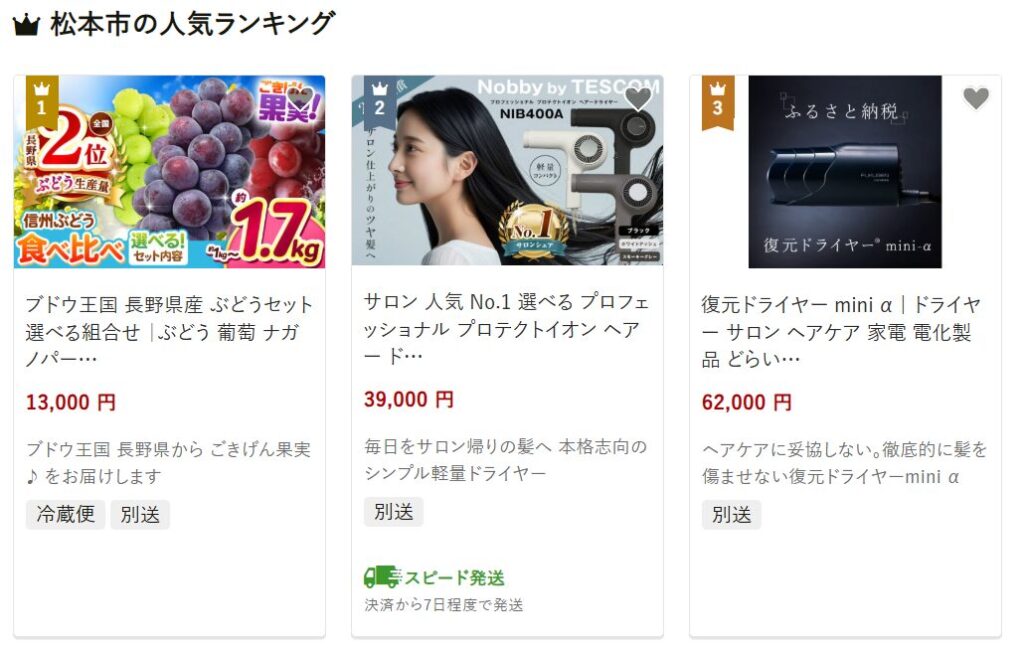Click the heart icon on the Nobby dryer card

tap(637, 98)
